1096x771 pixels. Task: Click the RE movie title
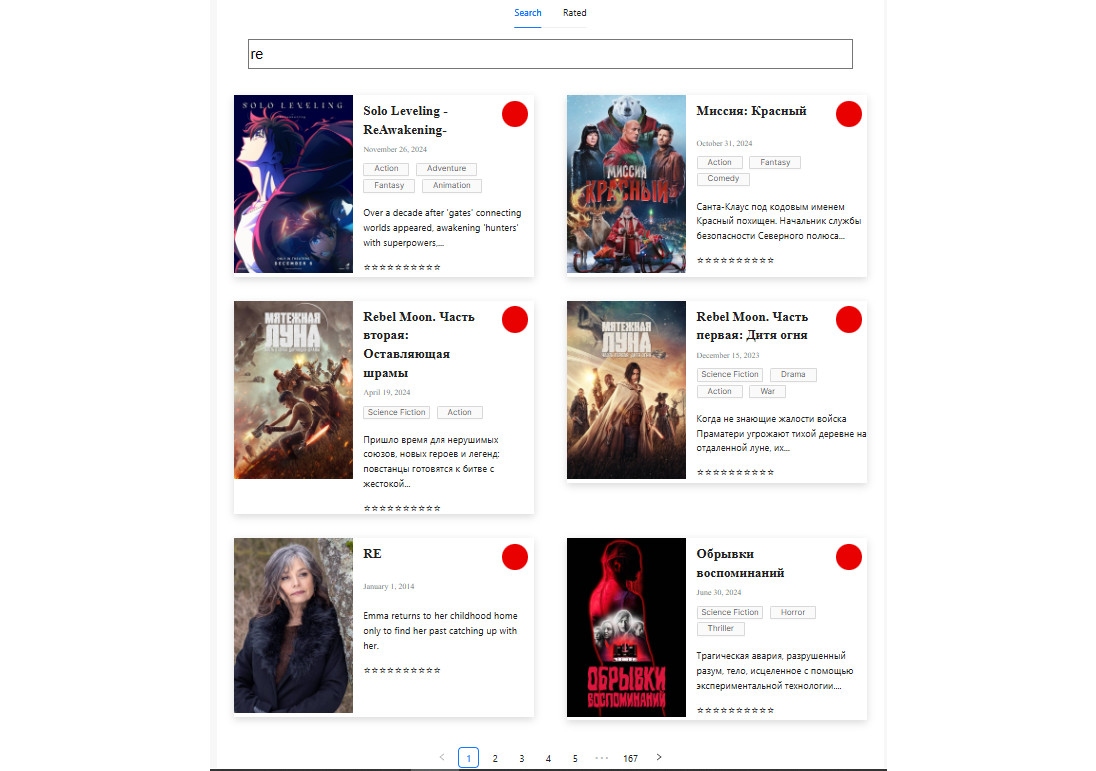(x=372, y=554)
